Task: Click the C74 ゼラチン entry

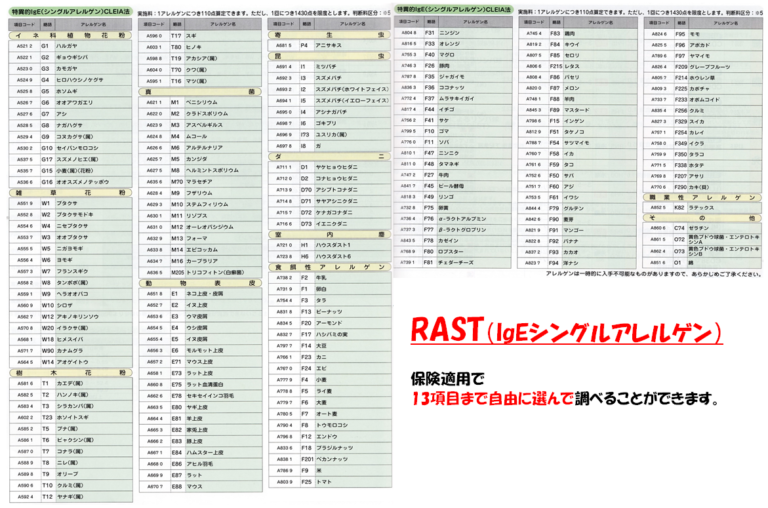Action: click(x=703, y=228)
